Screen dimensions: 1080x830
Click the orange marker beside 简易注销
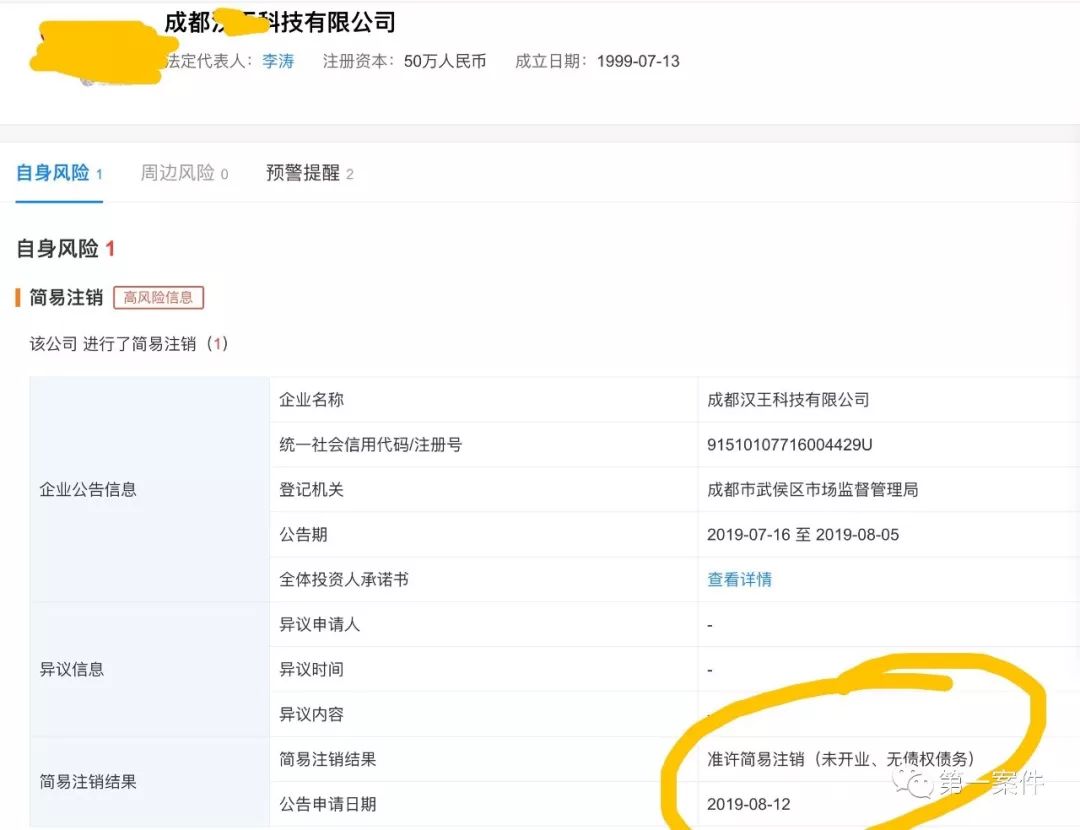(16, 297)
